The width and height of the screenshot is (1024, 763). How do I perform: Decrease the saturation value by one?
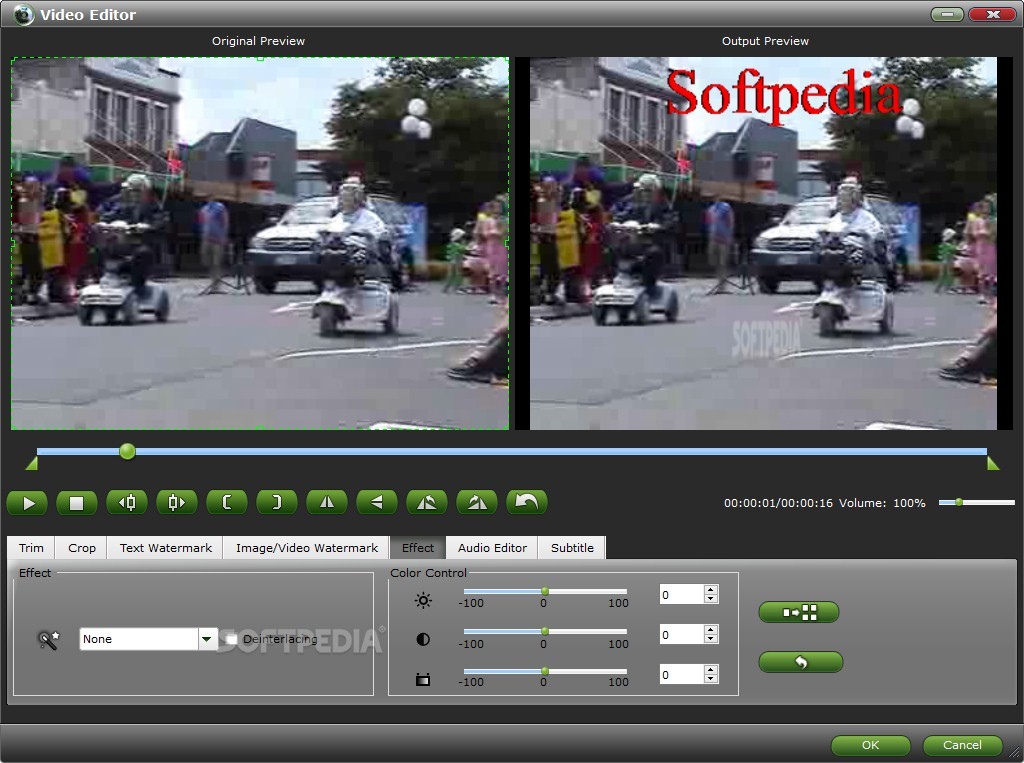click(x=711, y=679)
